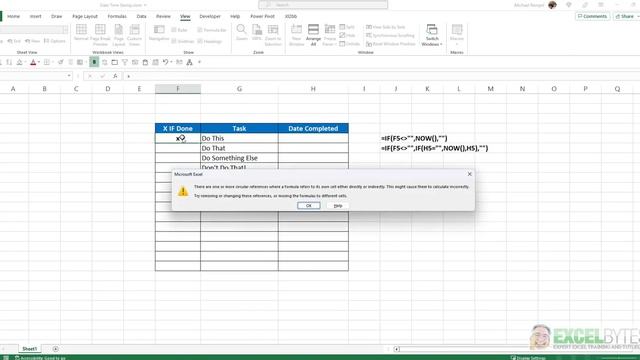Click the Split window option

pyautogui.click(x=347, y=27)
